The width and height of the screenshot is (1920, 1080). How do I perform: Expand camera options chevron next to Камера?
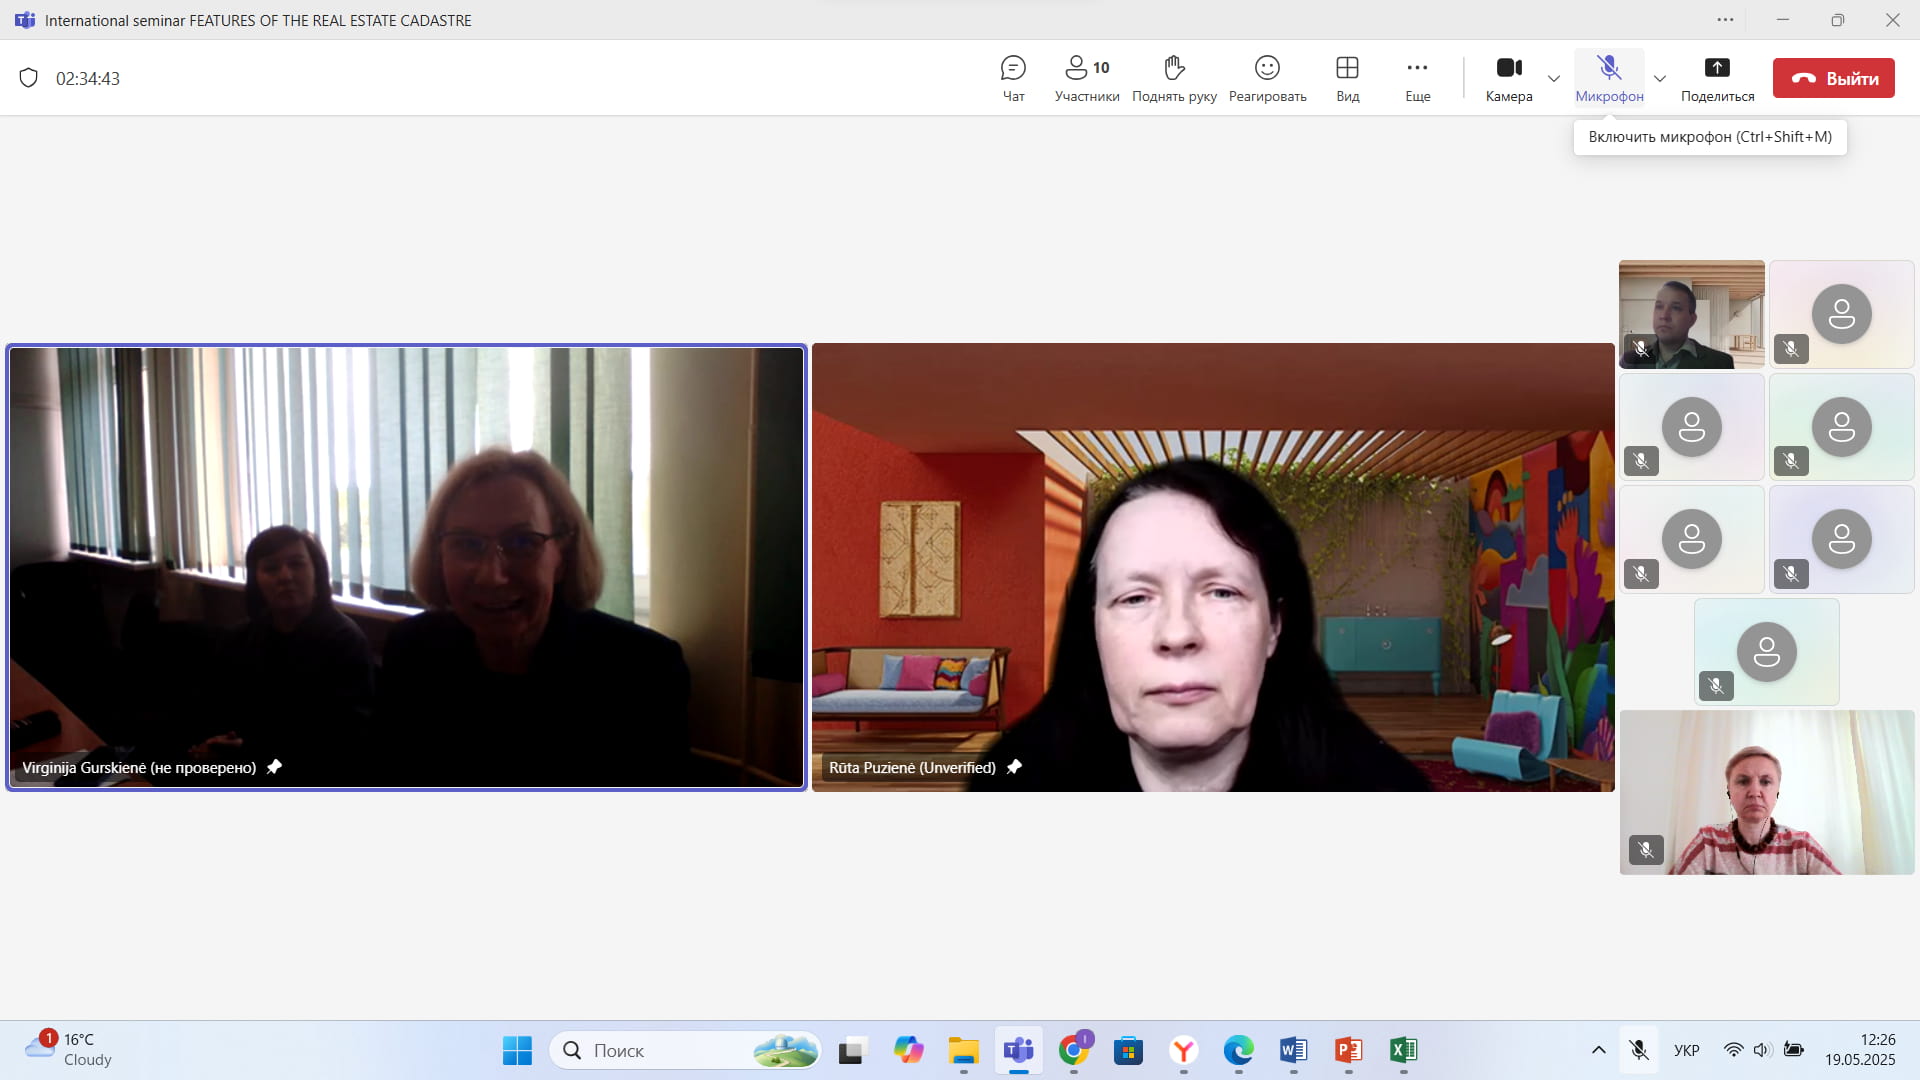[1553, 79]
